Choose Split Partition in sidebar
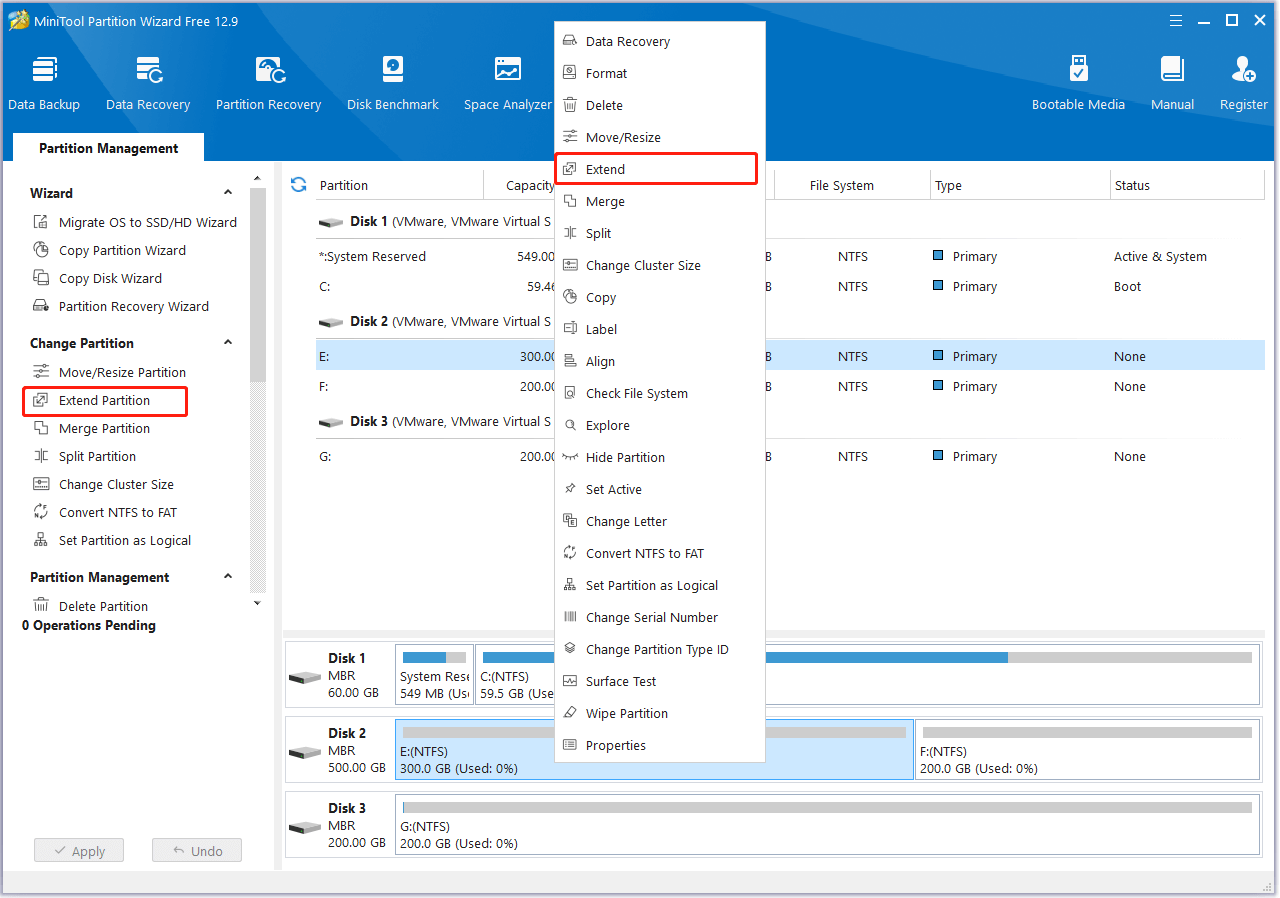This screenshot has width=1280, height=898. 85,457
